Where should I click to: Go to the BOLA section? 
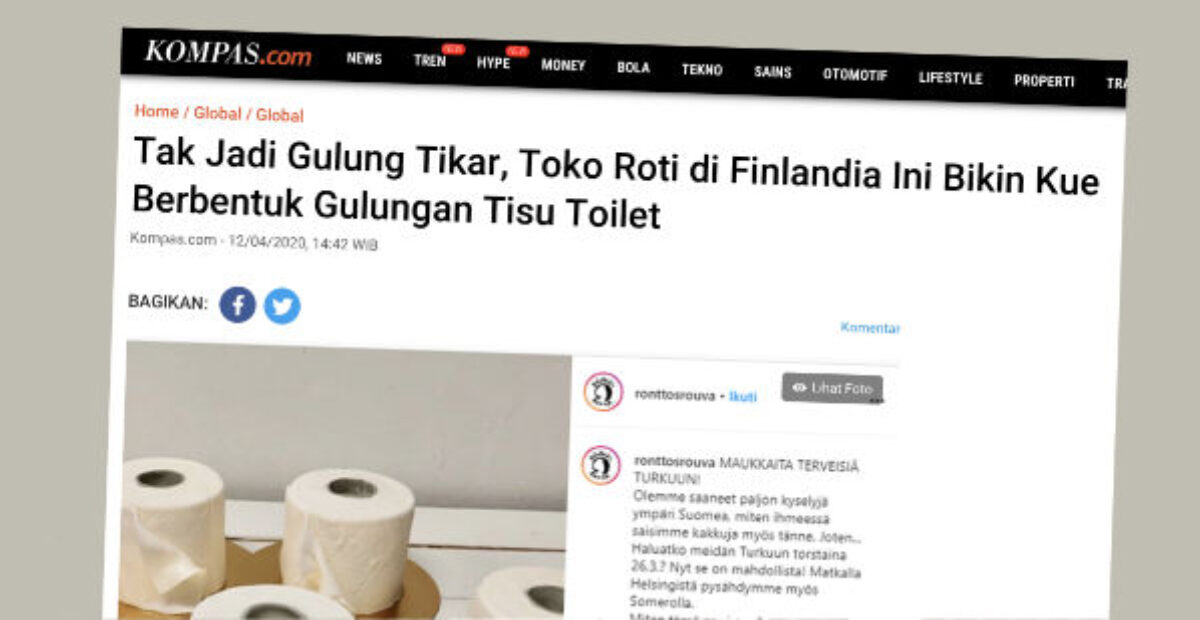633,68
